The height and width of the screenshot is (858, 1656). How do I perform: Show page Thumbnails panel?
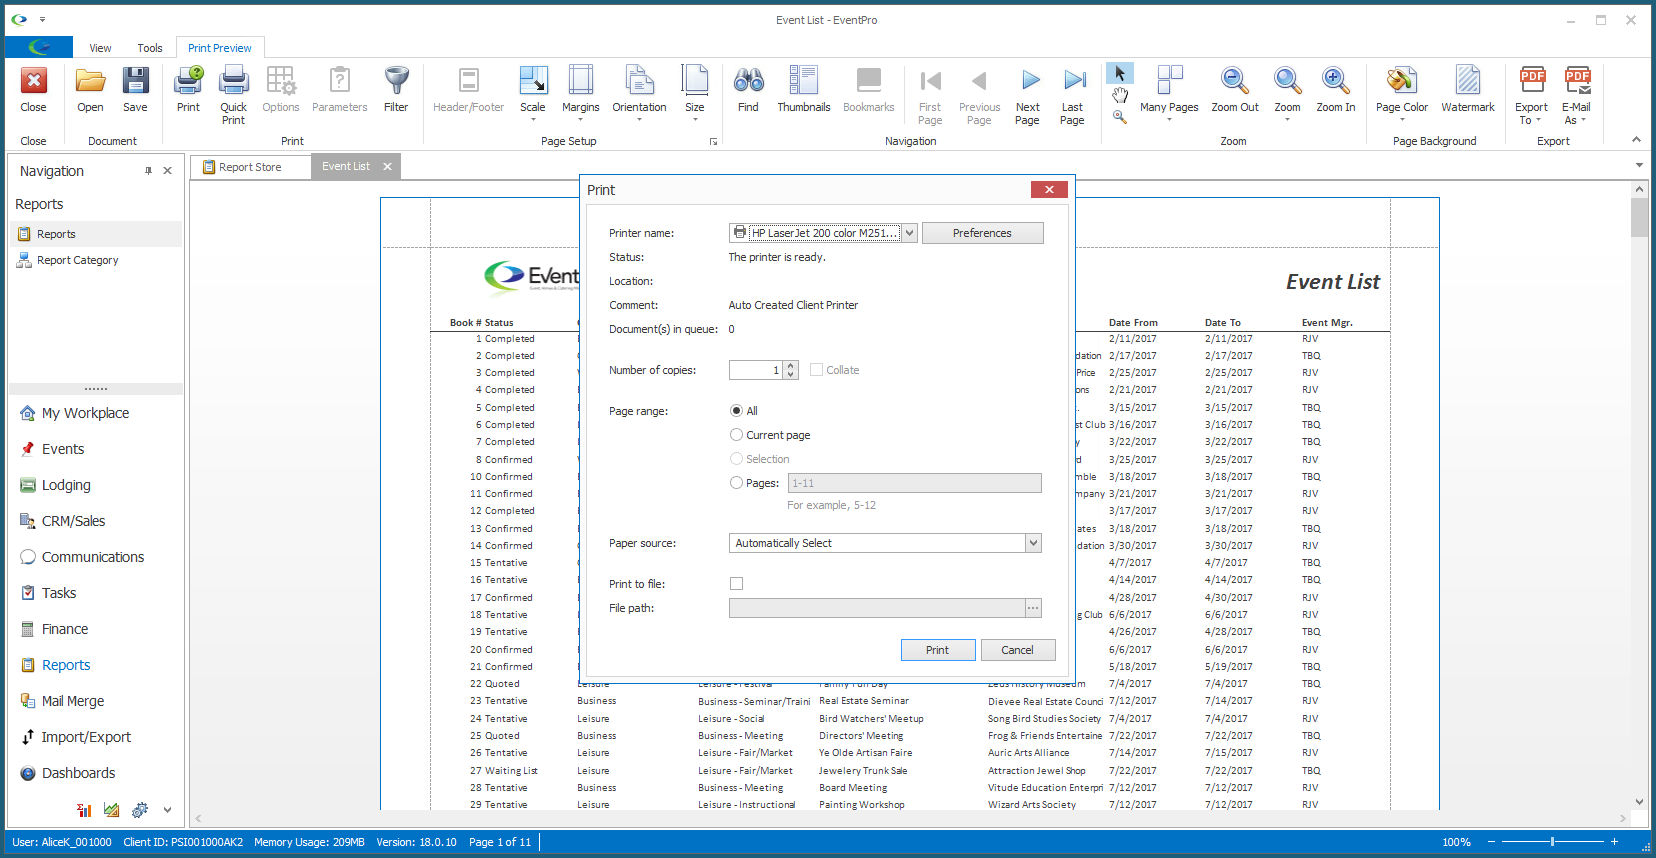click(803, 81)
